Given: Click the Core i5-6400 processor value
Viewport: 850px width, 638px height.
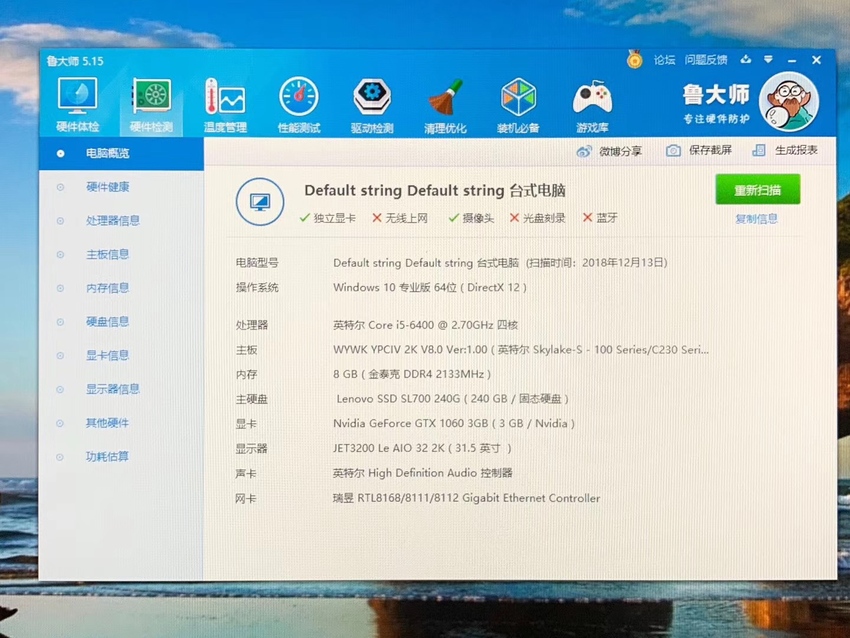Looking at the screenshot, I should (x=426, y=325).
